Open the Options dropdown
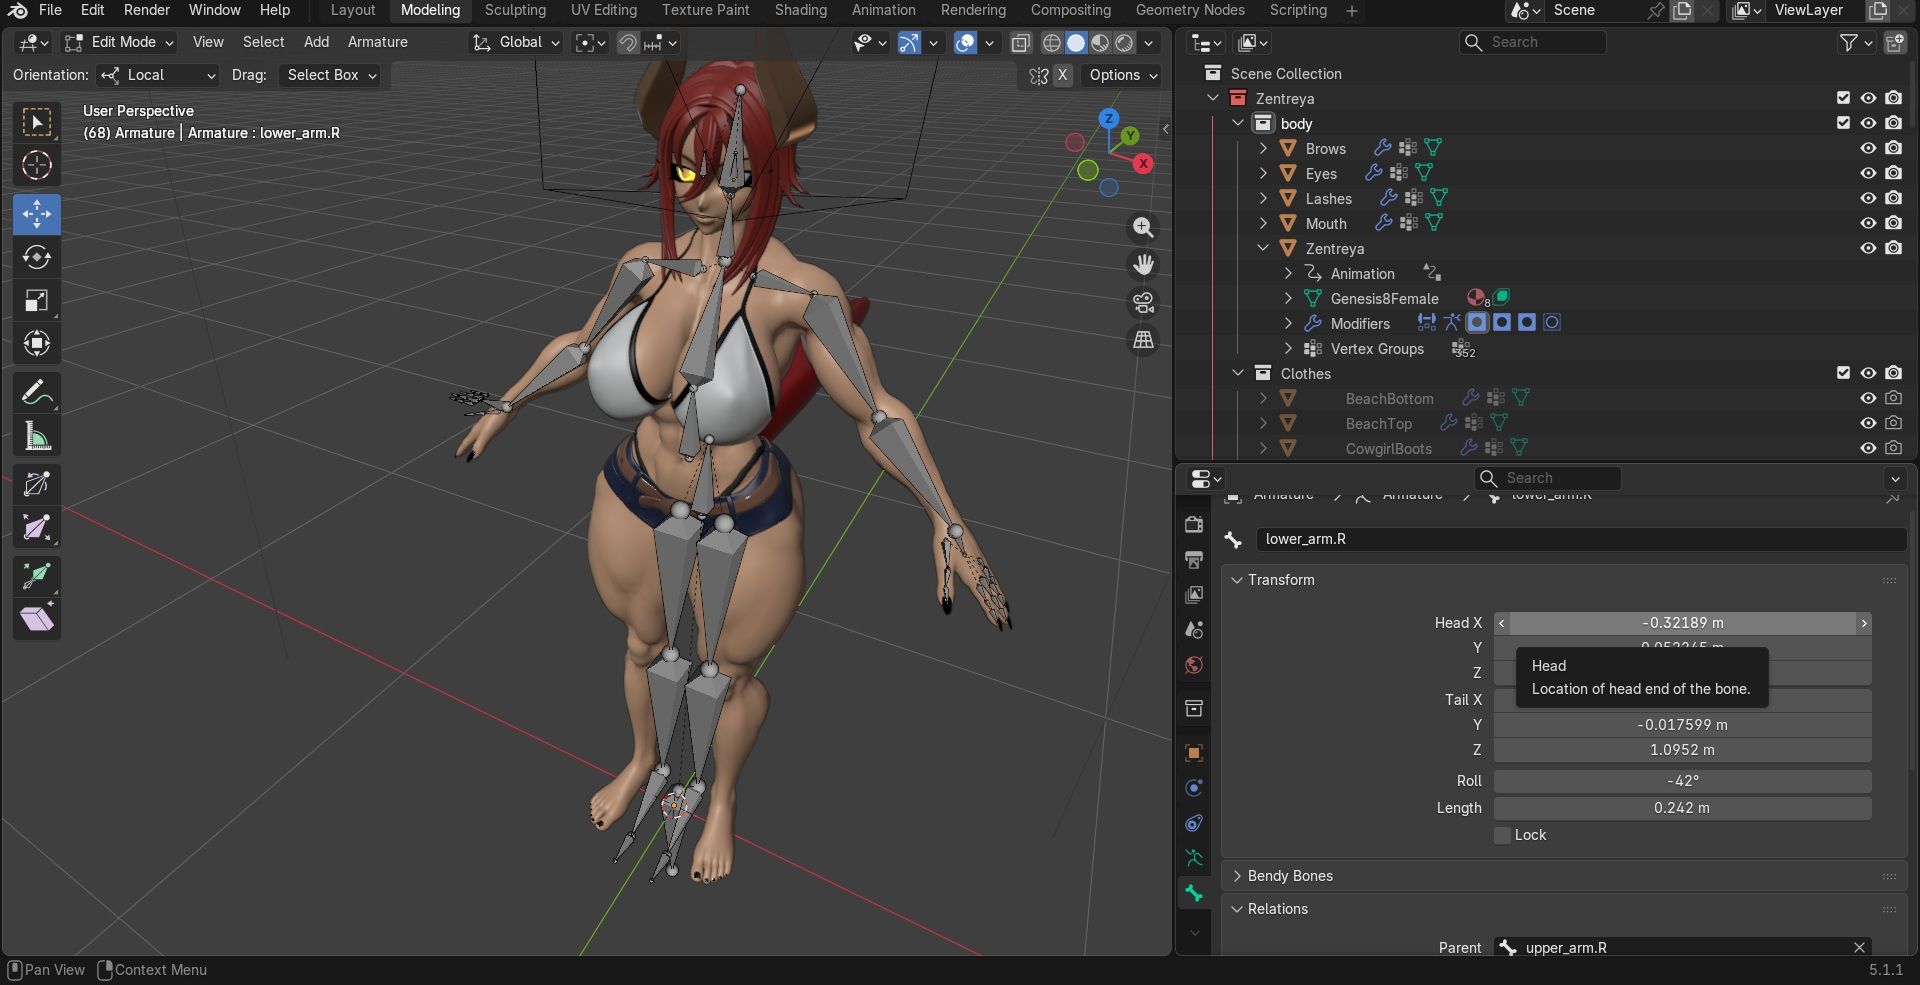The width and height of the screenshot is (1920, 985). [x=1123, y=75]
